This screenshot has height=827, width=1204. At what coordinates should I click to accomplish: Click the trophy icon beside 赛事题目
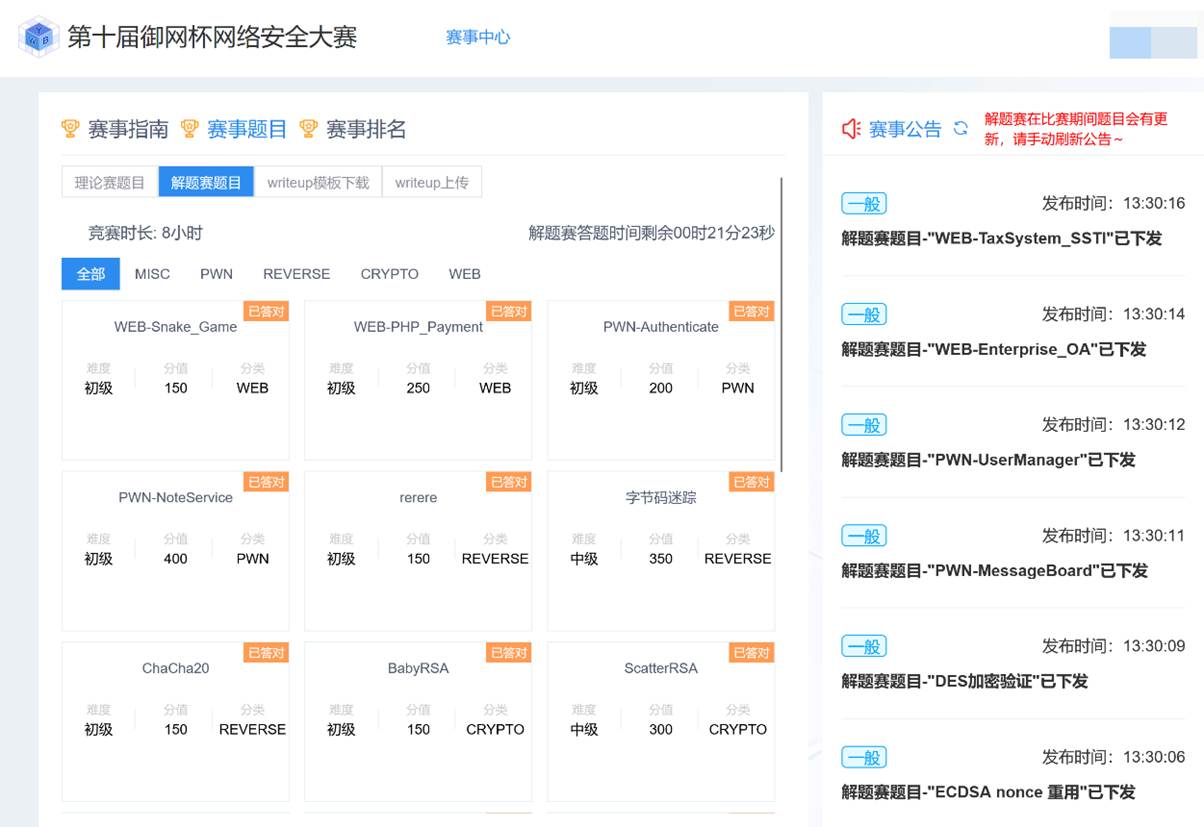[189, 129]
